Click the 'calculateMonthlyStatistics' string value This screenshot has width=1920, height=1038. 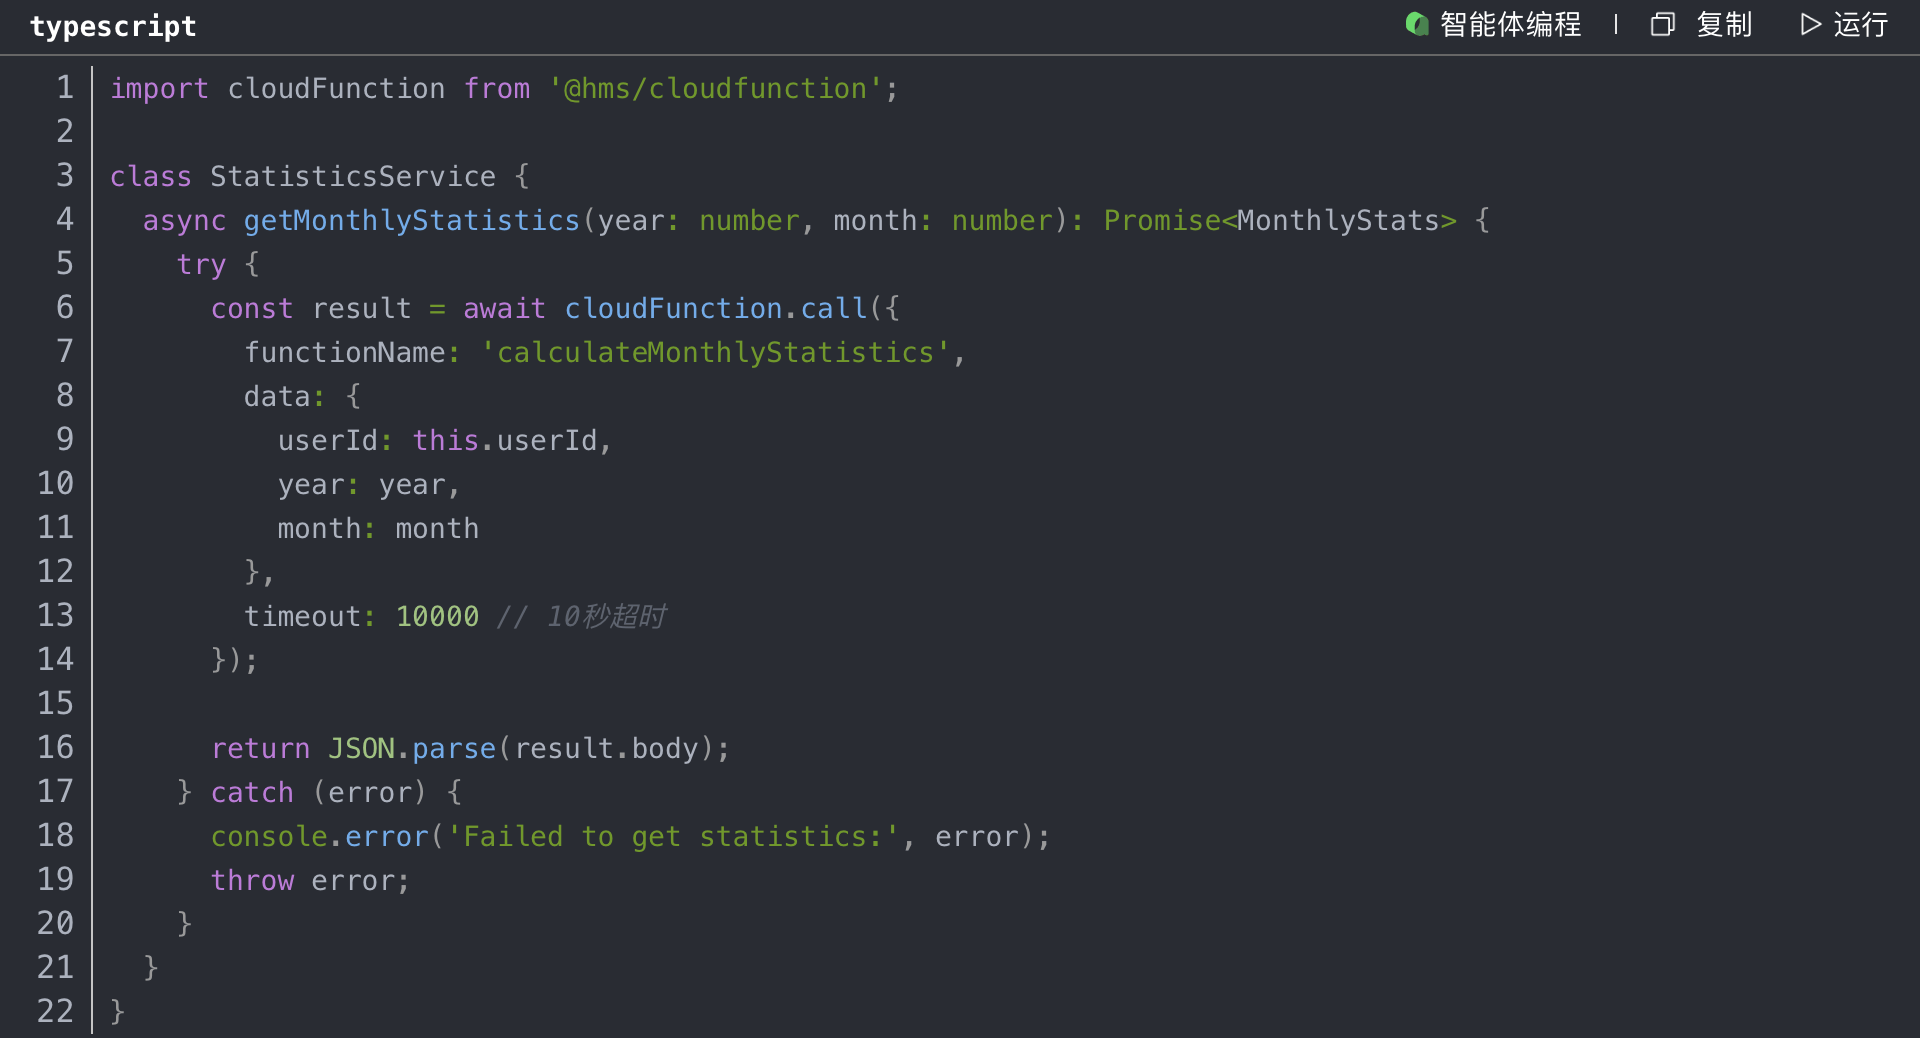715,353
